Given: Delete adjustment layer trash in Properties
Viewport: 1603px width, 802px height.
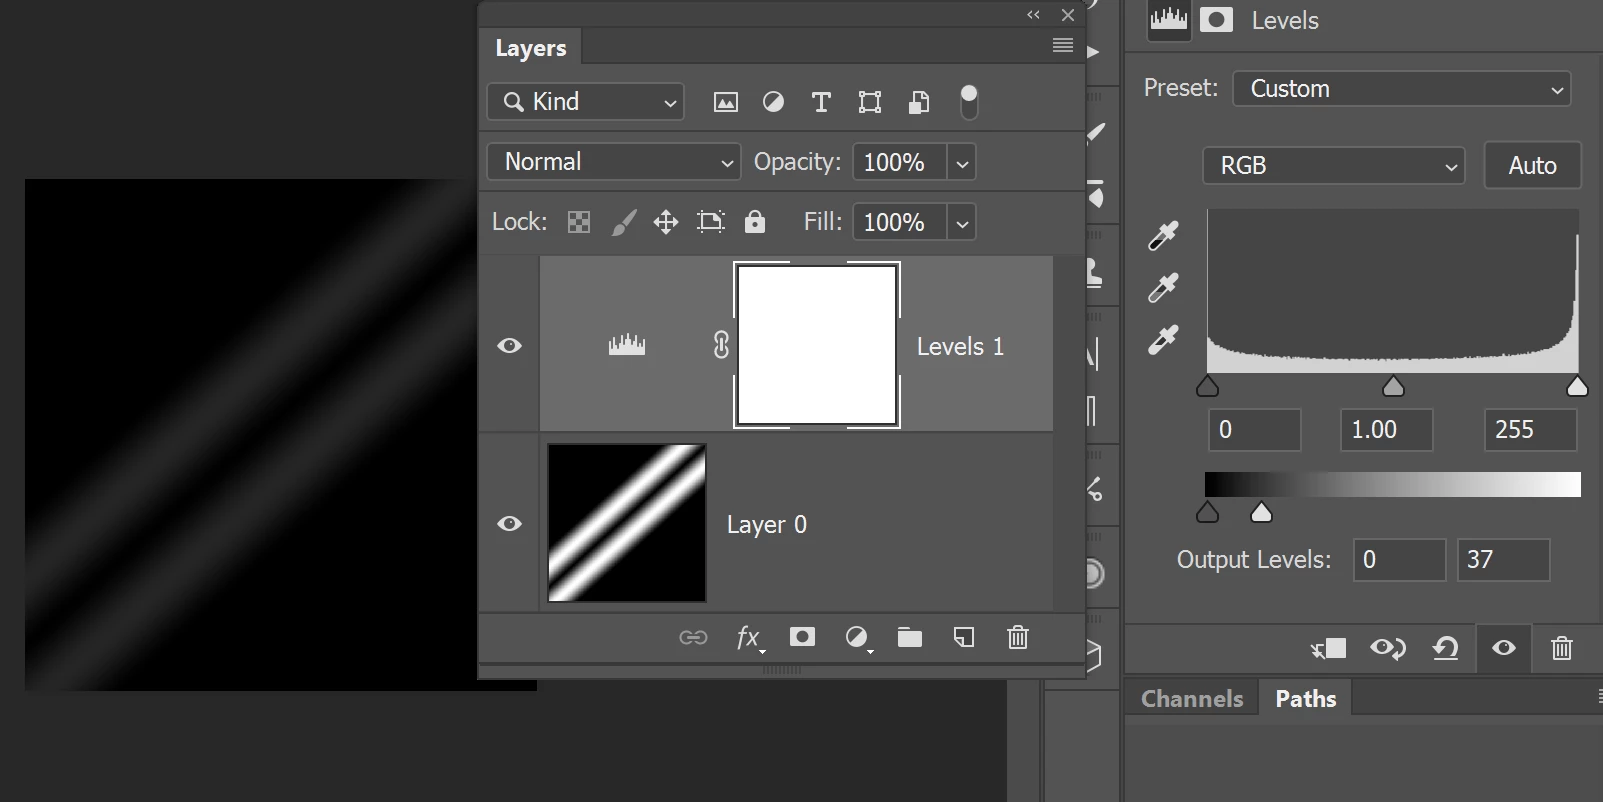Looking at the screenshot, I should pos(1562,648).
